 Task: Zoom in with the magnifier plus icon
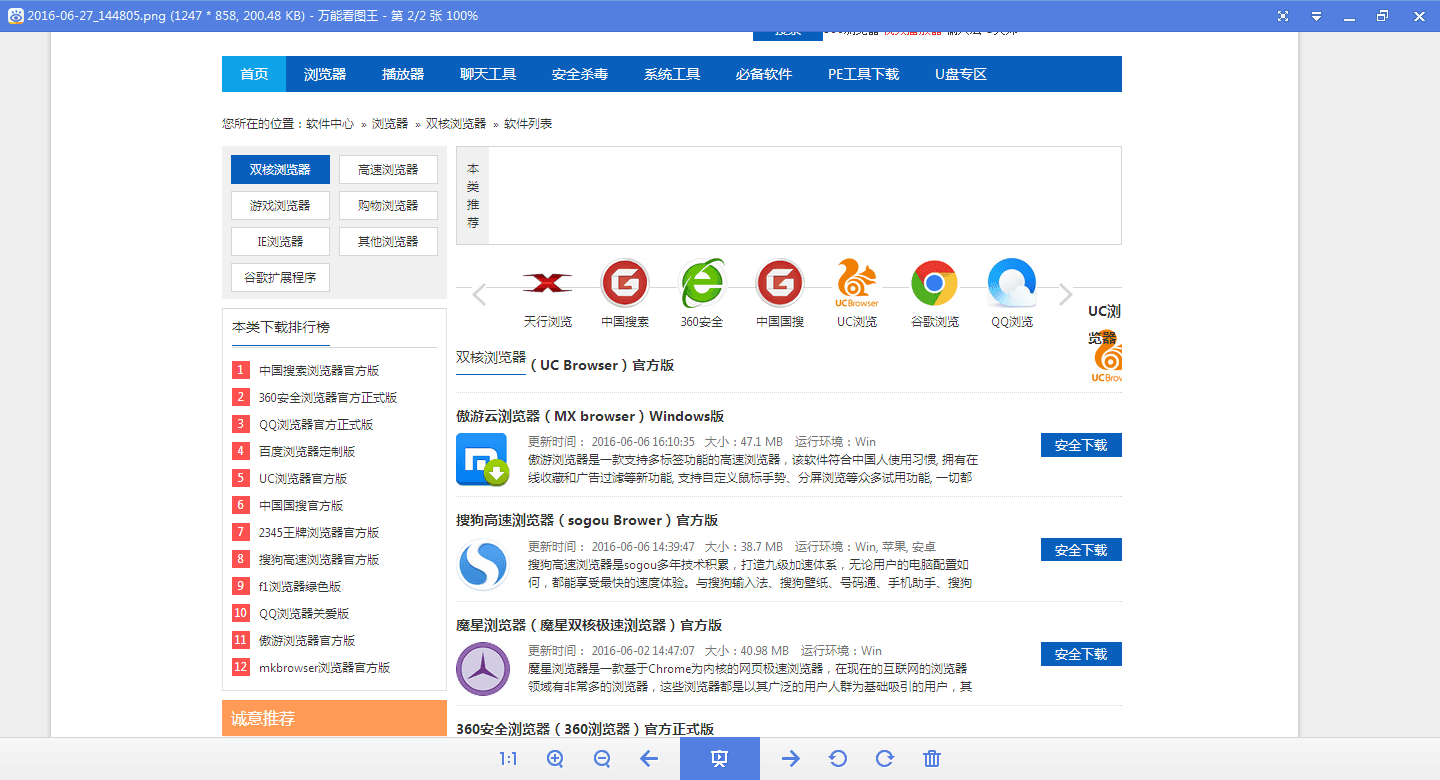pos(556,759)
